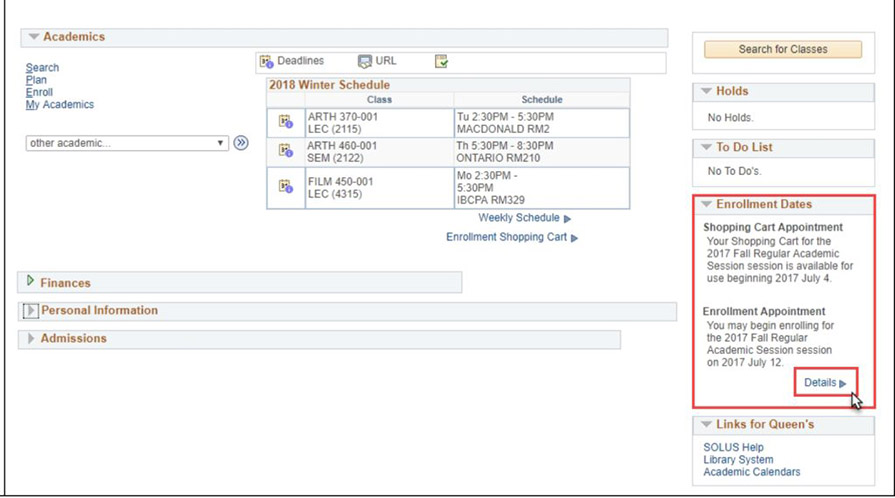895x498 pixels.
Task: Open the Academic Calendars link
Action: 751,472
